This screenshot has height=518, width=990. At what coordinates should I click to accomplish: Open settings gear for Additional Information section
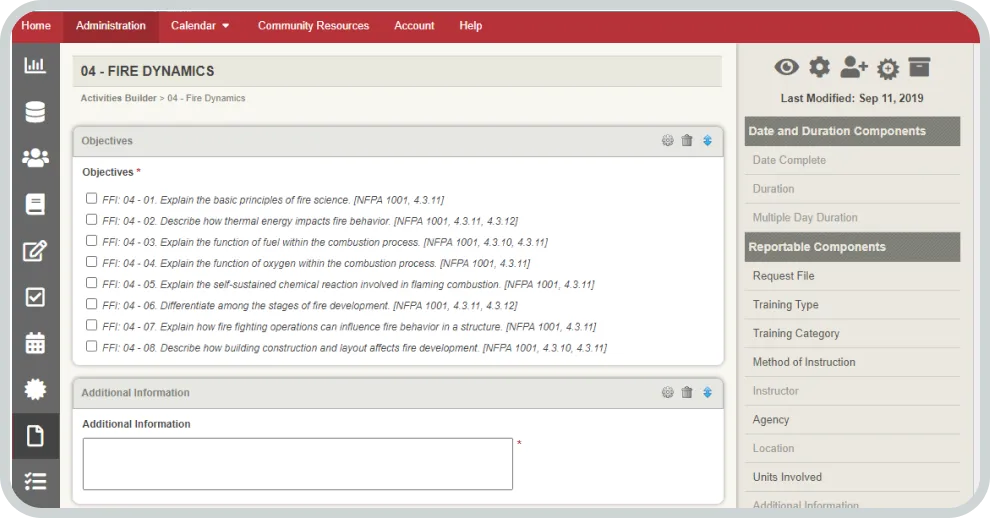pyautogui.click(x=667, y=393)
